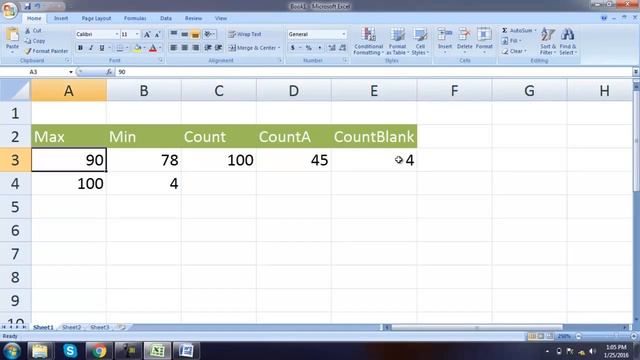Align text to the left
Image resolution: width=640 pixels, height=360 pixels.
(173, 48)
